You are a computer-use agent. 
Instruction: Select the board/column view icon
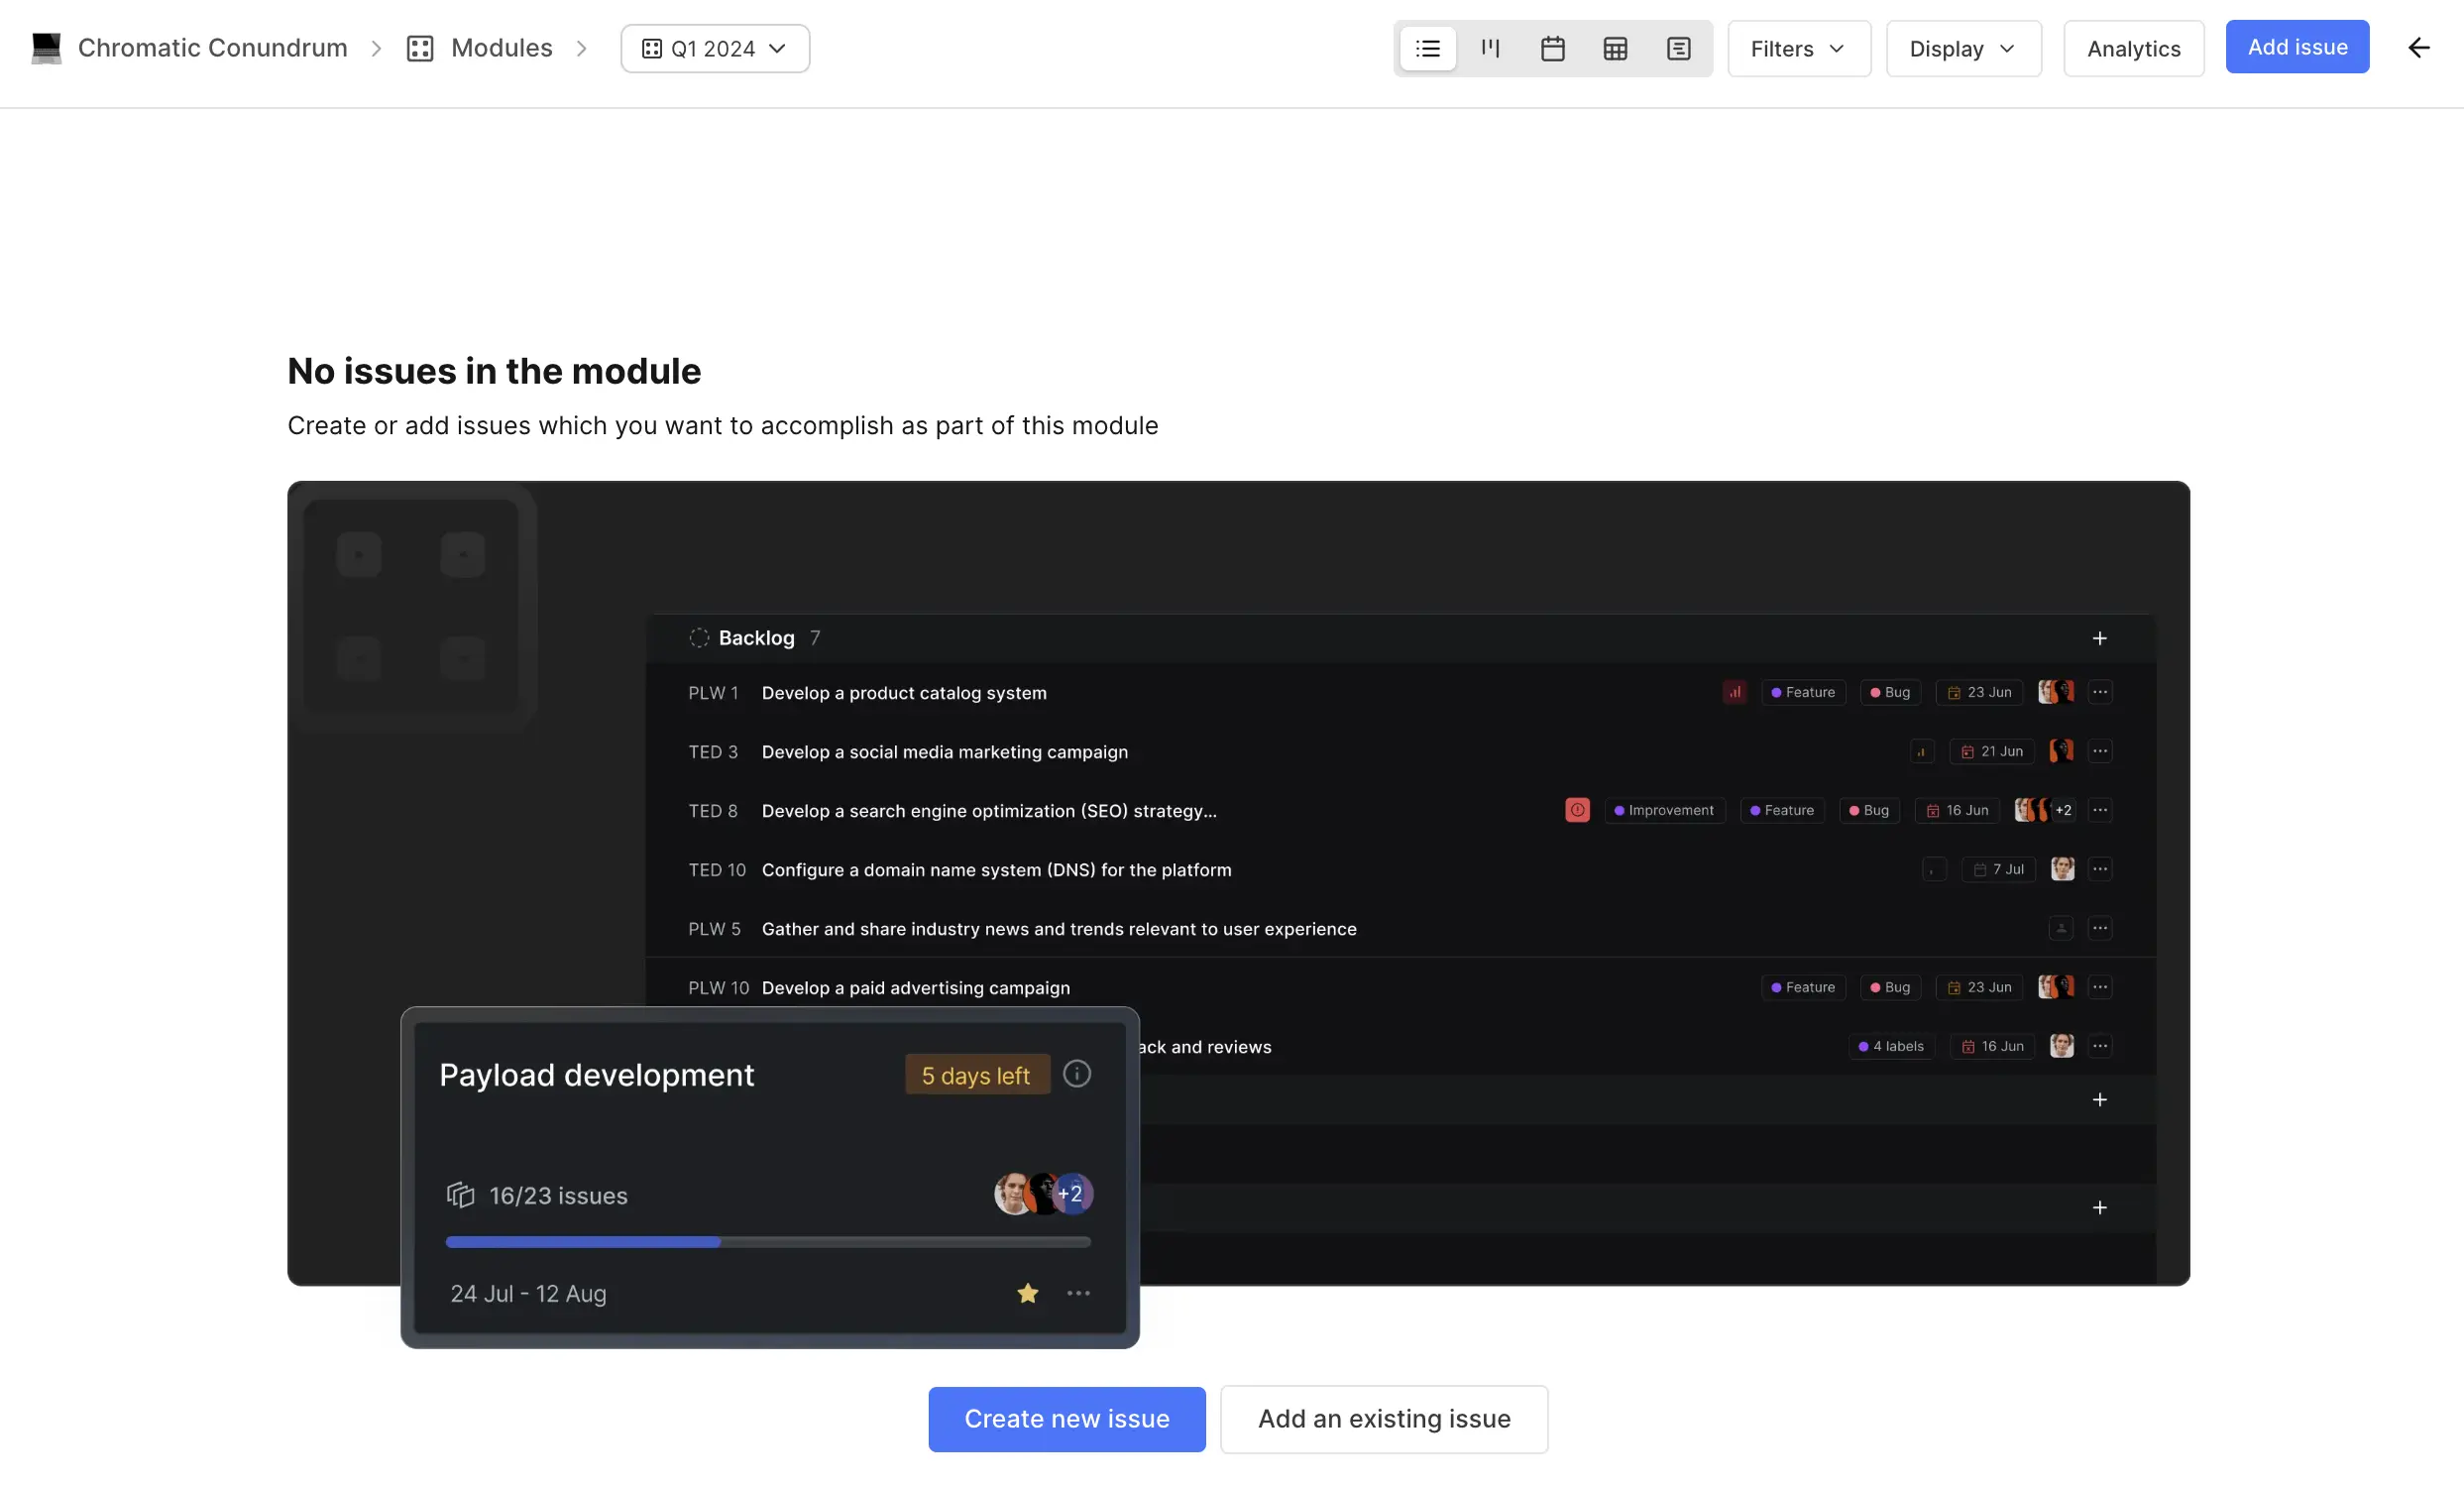coord(1489,46)
